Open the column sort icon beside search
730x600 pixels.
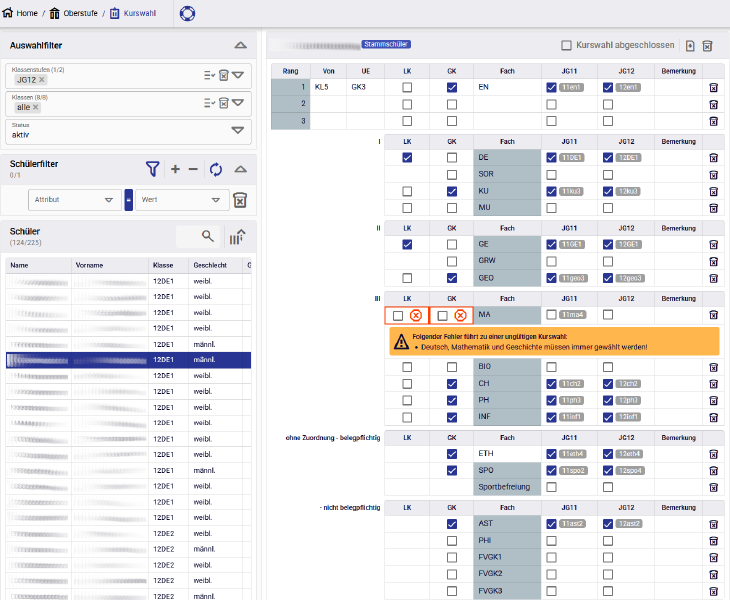(x=237, y=236)
